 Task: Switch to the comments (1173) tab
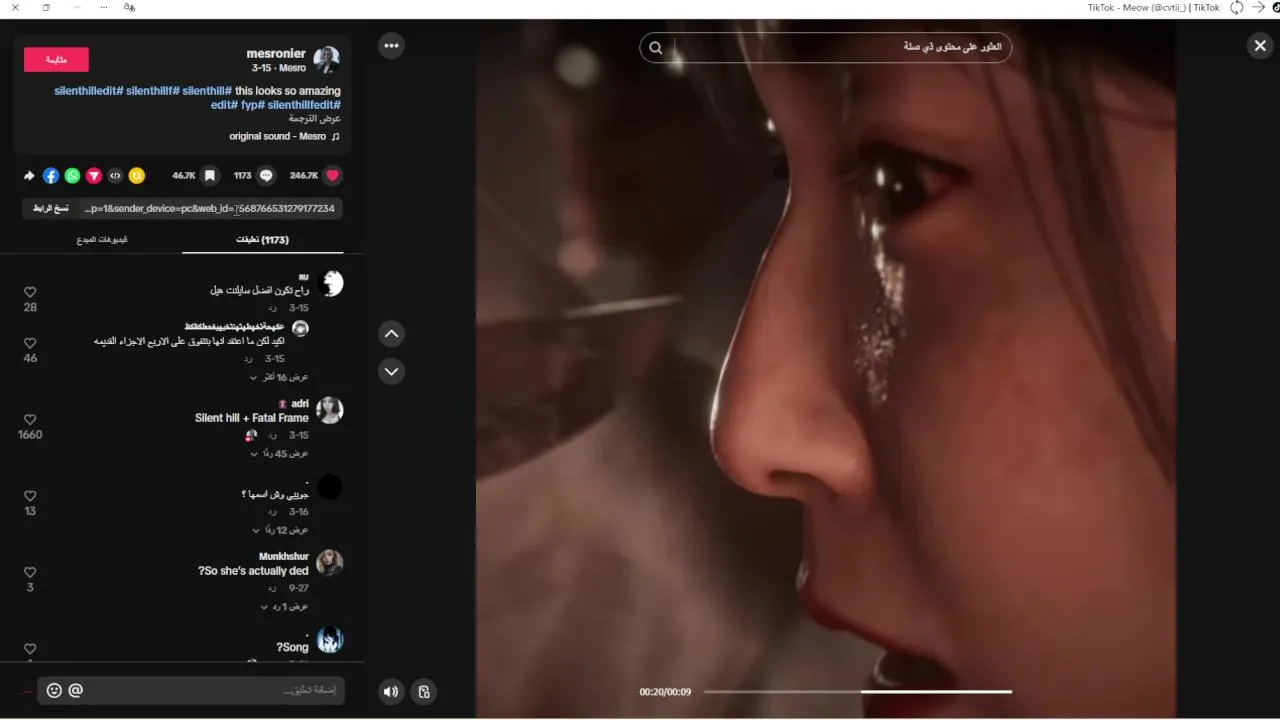coord(263,240)
